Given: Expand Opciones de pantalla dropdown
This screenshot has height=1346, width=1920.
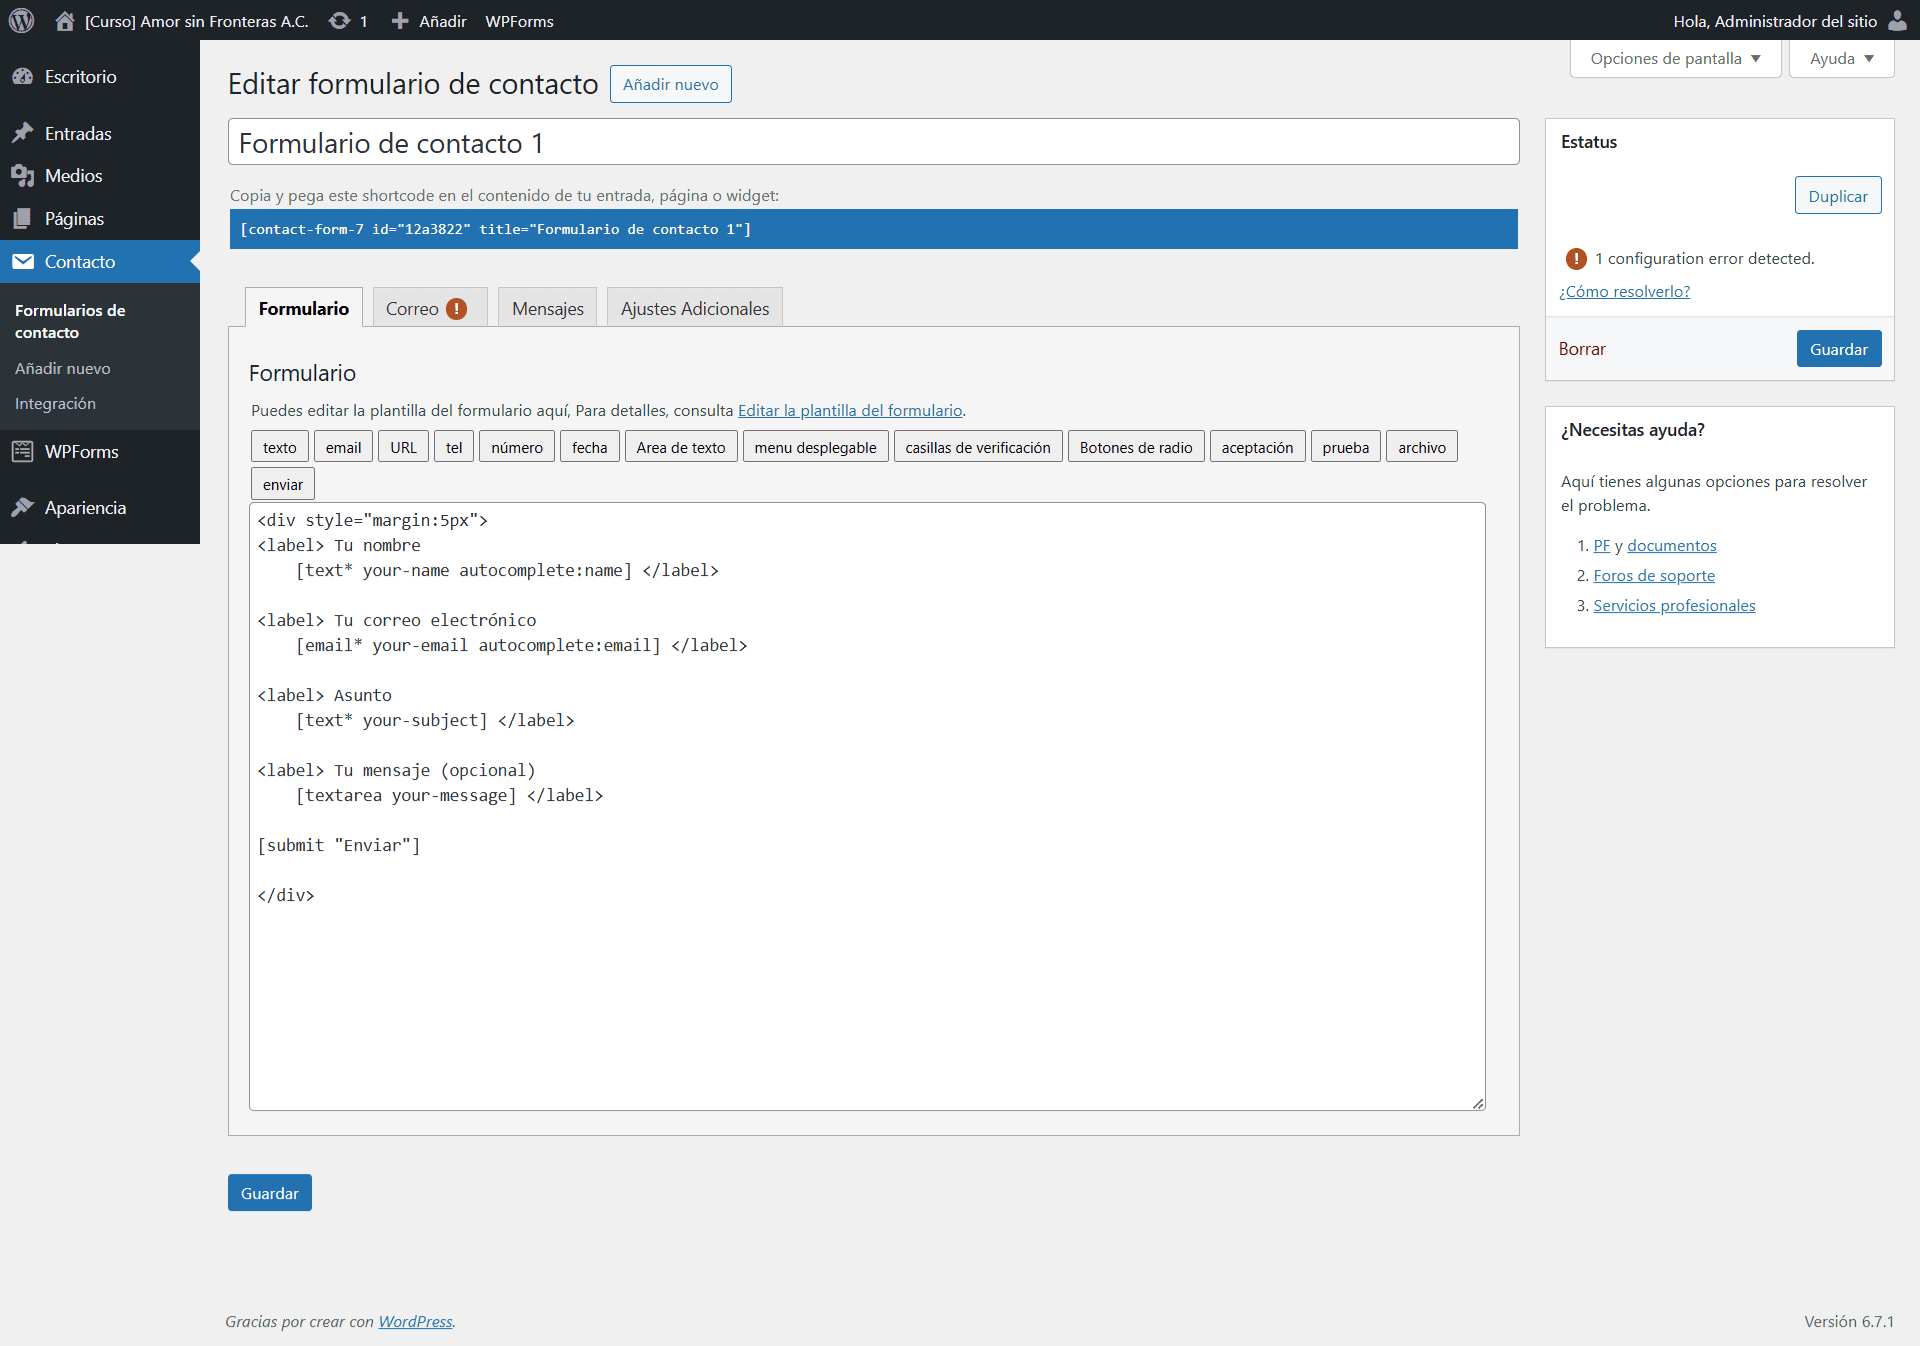Looking at the screenshot, I should pyautogui.click(x=1675, y=59).
